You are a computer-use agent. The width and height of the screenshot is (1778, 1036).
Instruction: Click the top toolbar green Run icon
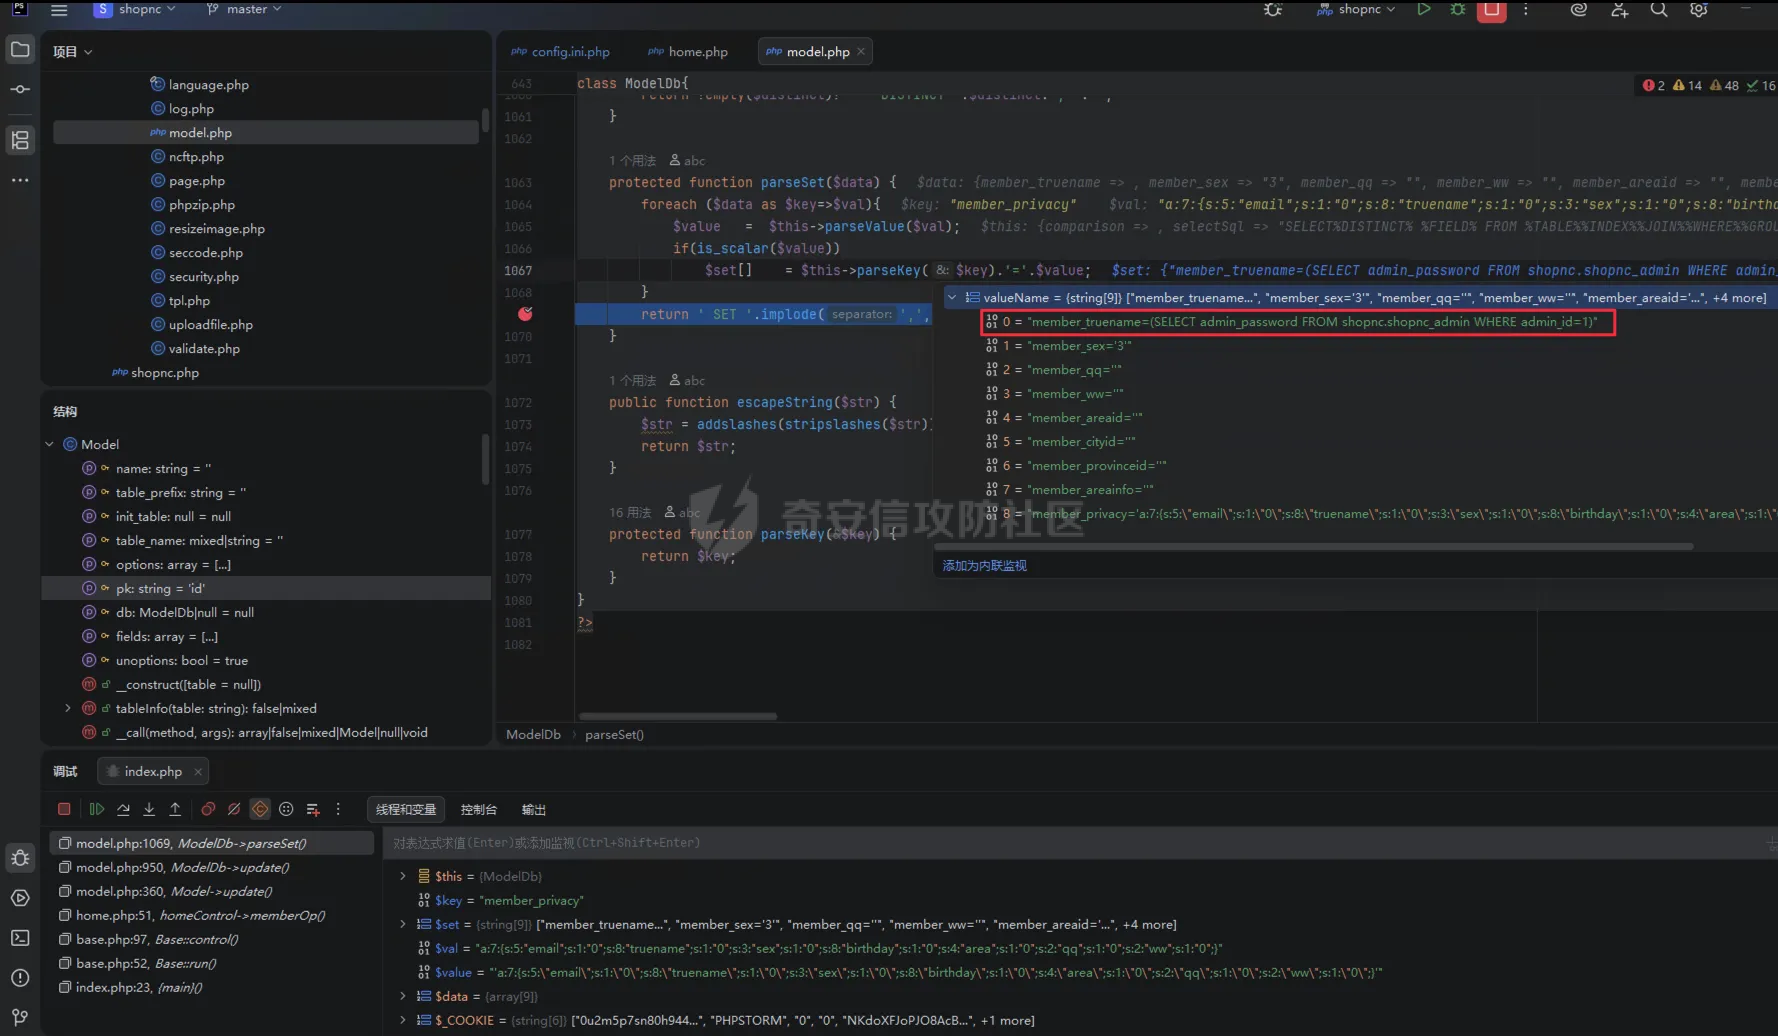(x=1423, y=10)
